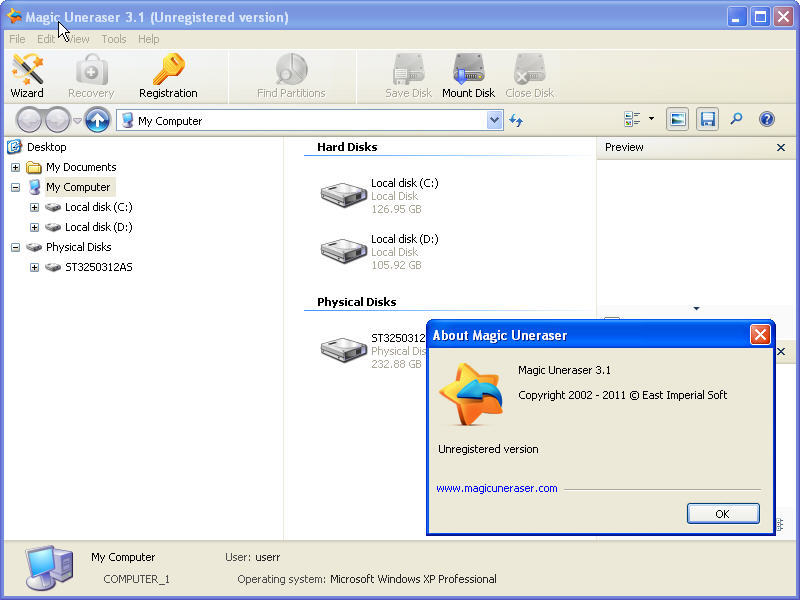Click the Hard Disks section header
The height and width of the screenshot is (600, 800).
coord(347,147)
